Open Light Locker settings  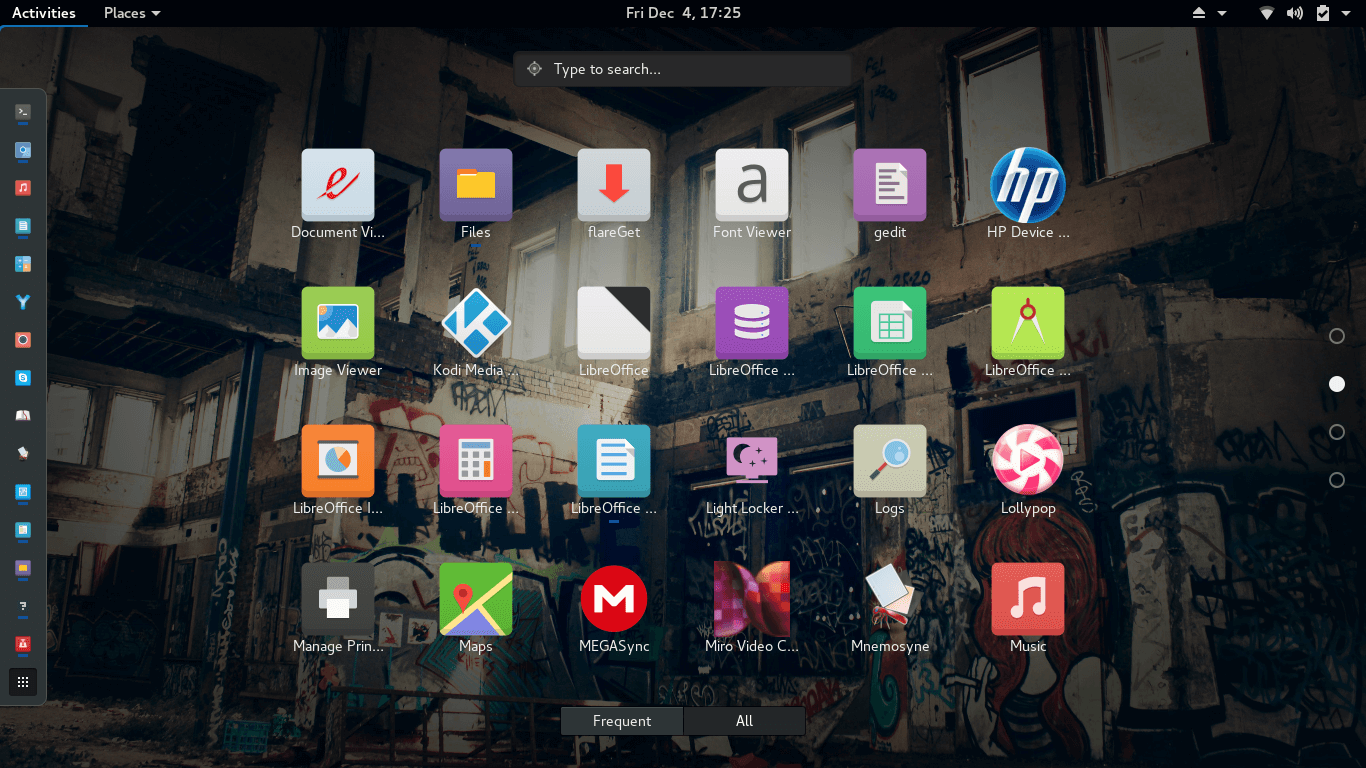[752, 462]
